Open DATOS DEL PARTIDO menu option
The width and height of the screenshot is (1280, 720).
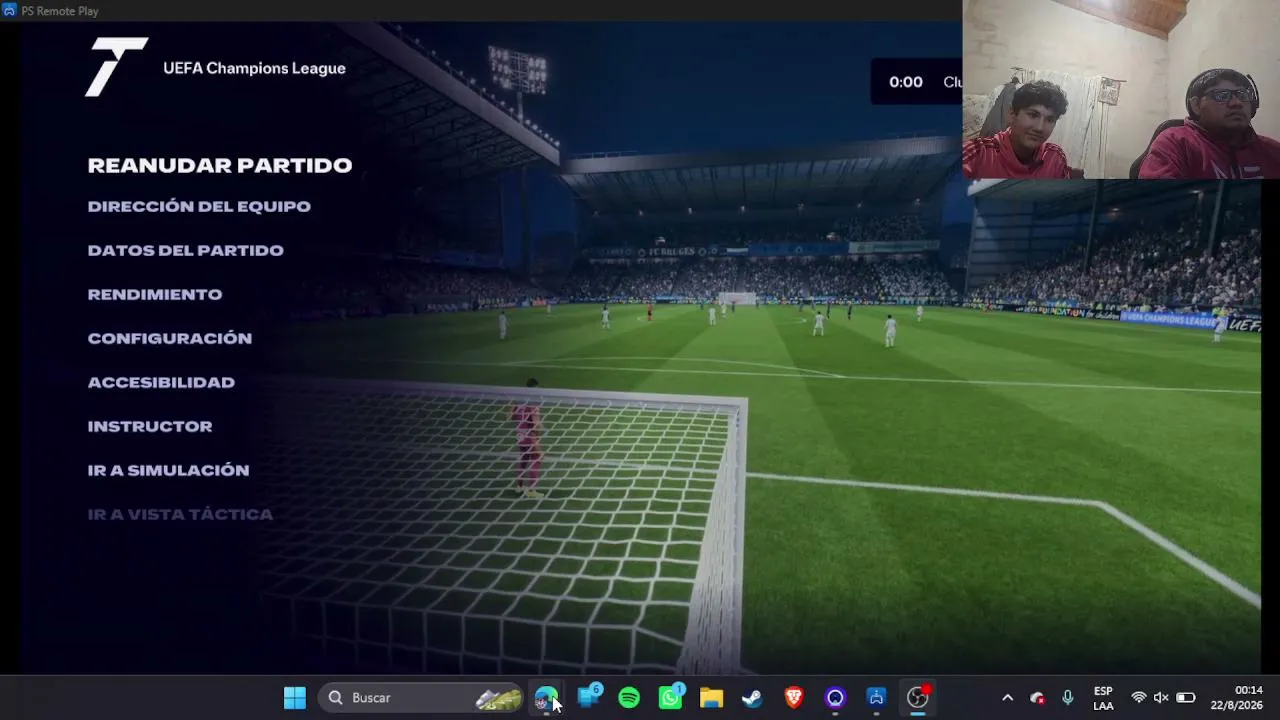coord(186,250)
